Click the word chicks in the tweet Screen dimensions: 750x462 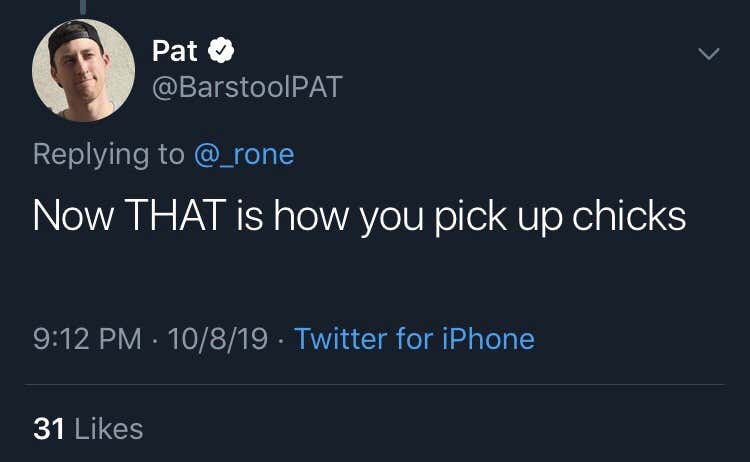point(629,215)
